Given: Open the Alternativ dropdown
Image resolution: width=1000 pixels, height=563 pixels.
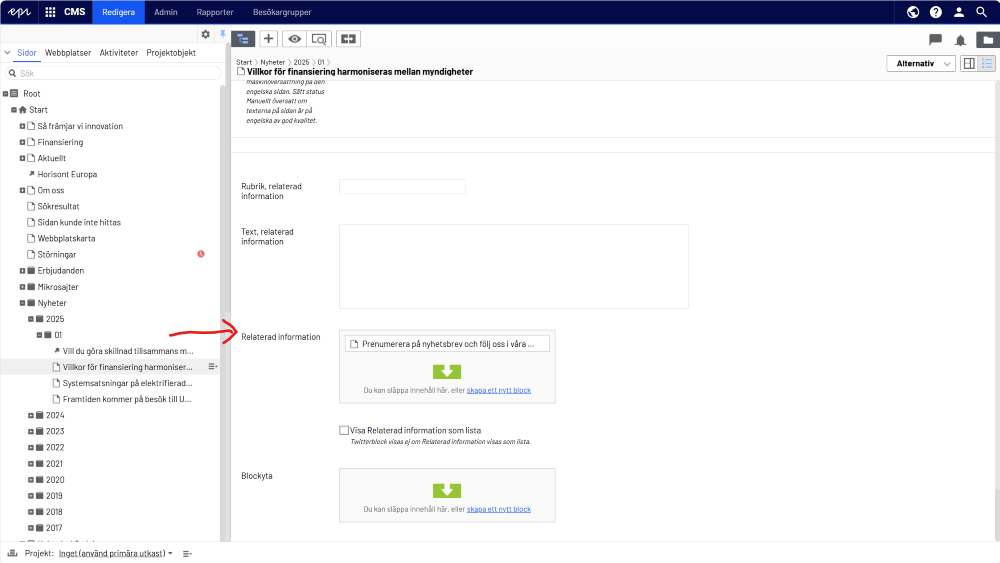Looking at the screenshot, I should [x=921, y=64].
